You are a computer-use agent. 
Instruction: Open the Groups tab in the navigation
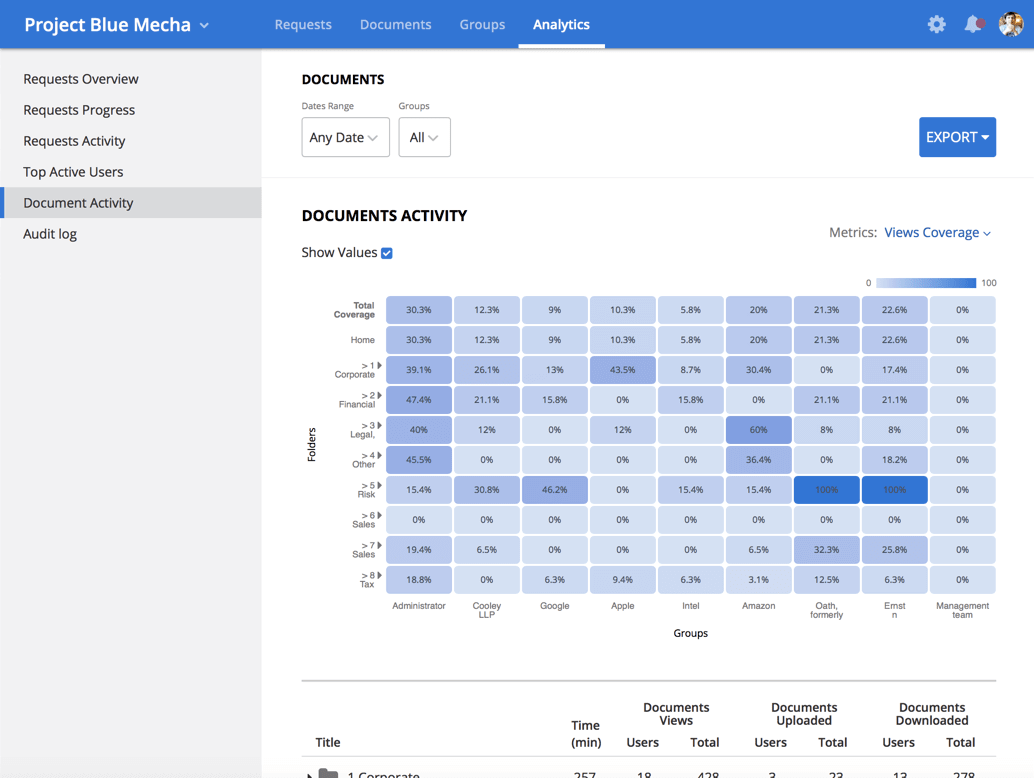click(482, 24)
